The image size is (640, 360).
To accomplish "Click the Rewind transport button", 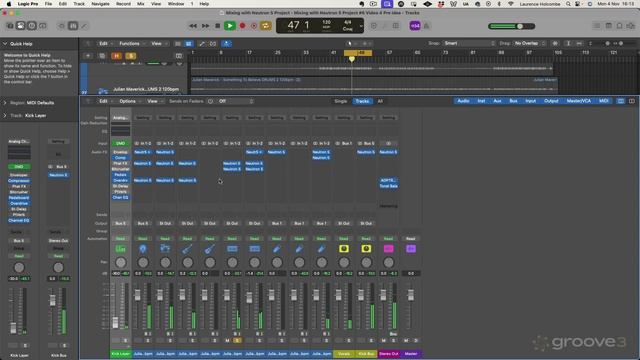I will pos(193,26).
